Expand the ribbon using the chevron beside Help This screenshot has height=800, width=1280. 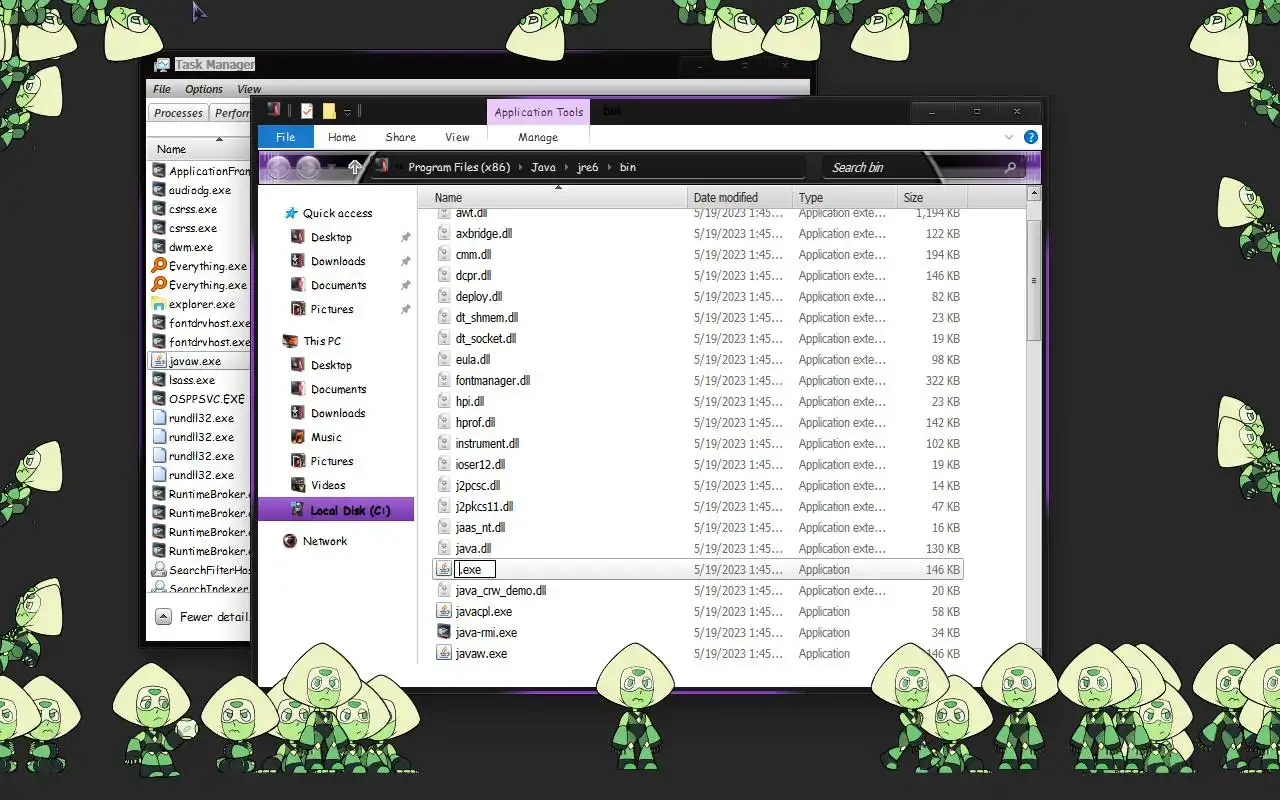[x=1009, y=137]
